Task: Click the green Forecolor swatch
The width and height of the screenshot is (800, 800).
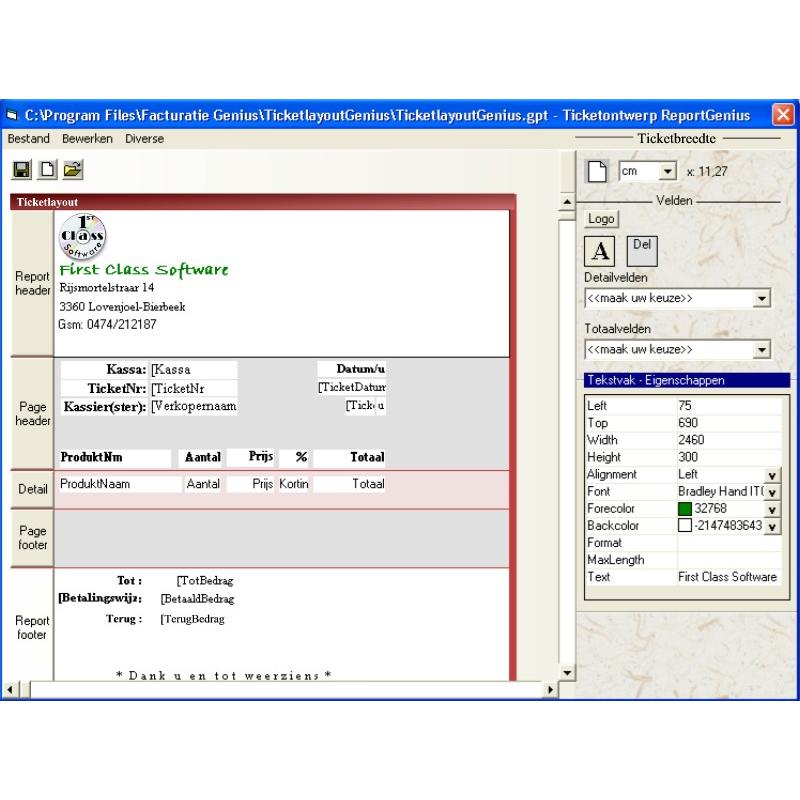Action: (x=685, y=509)
